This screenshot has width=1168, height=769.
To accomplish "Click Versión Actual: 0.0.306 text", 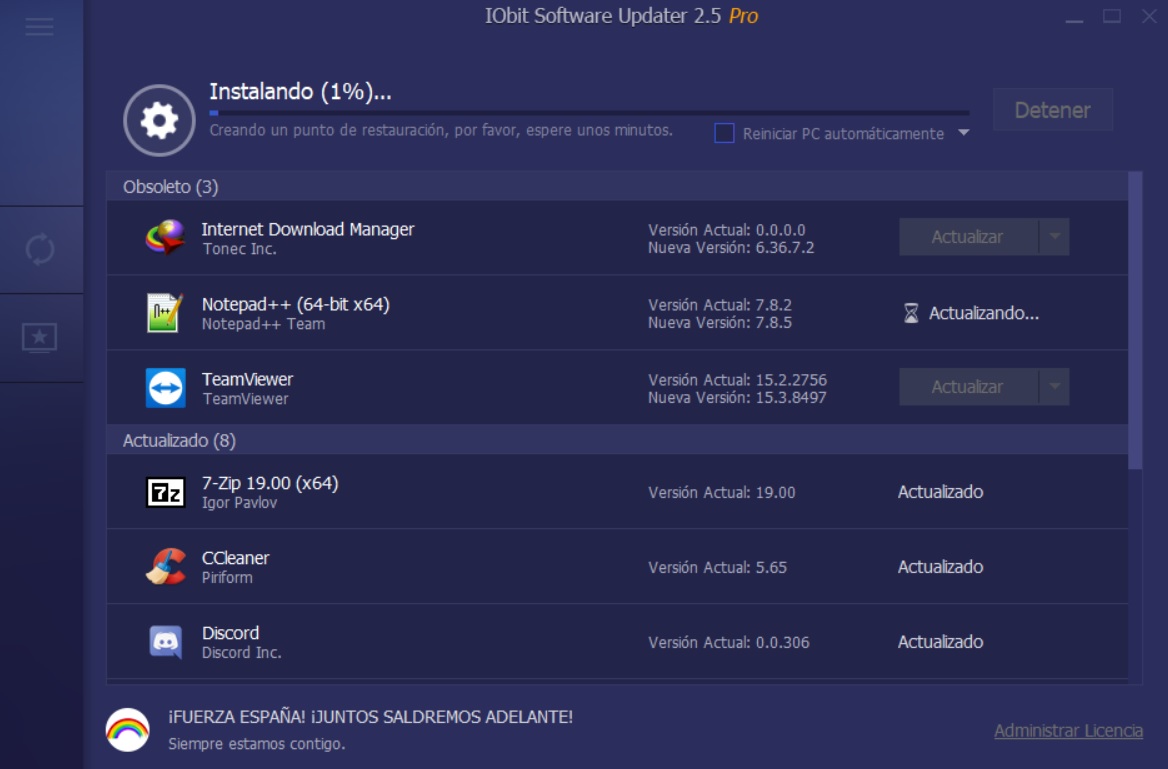I will point(729,642).
